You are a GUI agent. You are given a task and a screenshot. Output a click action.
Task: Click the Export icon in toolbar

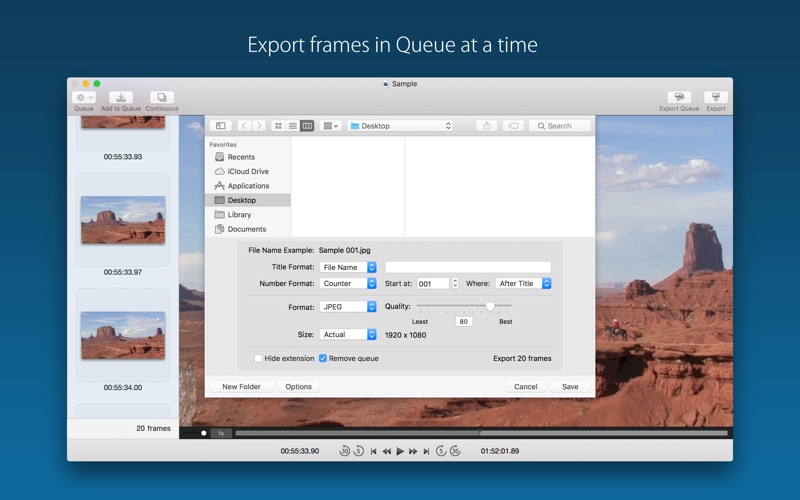[x=715, y=98]
